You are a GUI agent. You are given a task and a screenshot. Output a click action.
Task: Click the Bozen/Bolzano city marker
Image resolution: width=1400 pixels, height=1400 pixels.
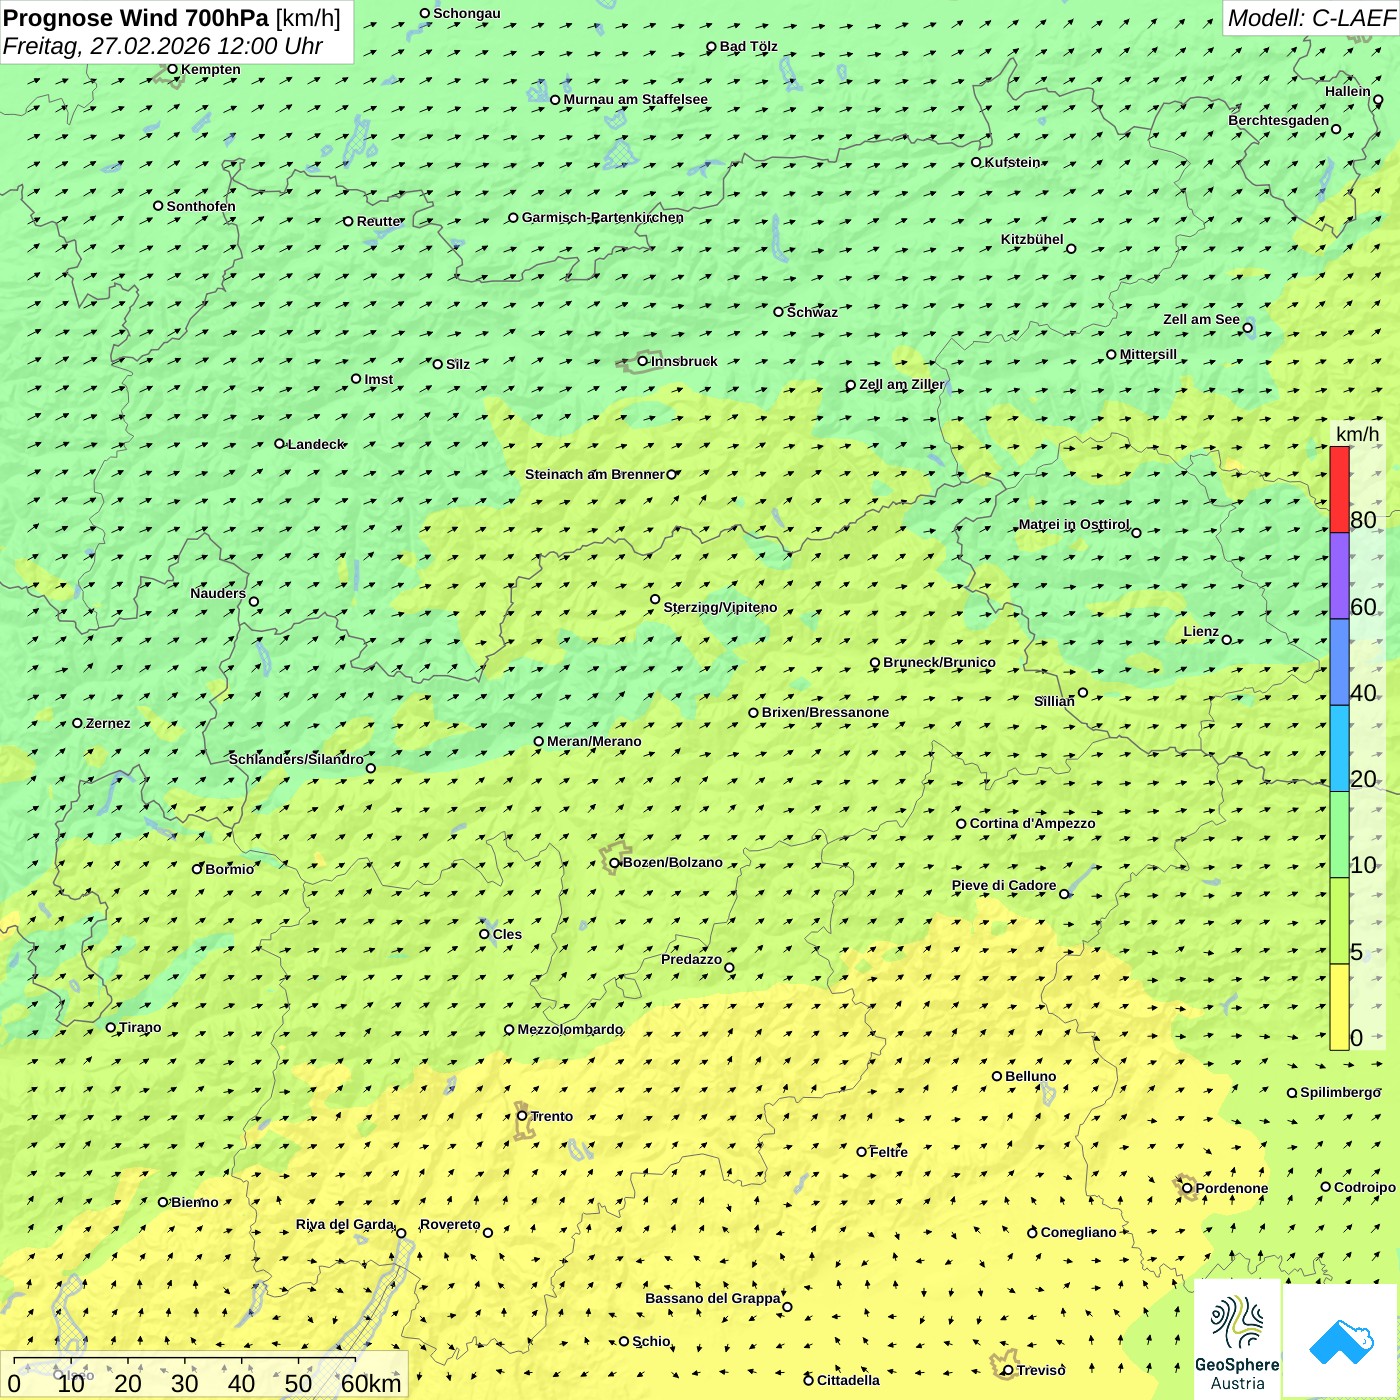tap(615, 863)
